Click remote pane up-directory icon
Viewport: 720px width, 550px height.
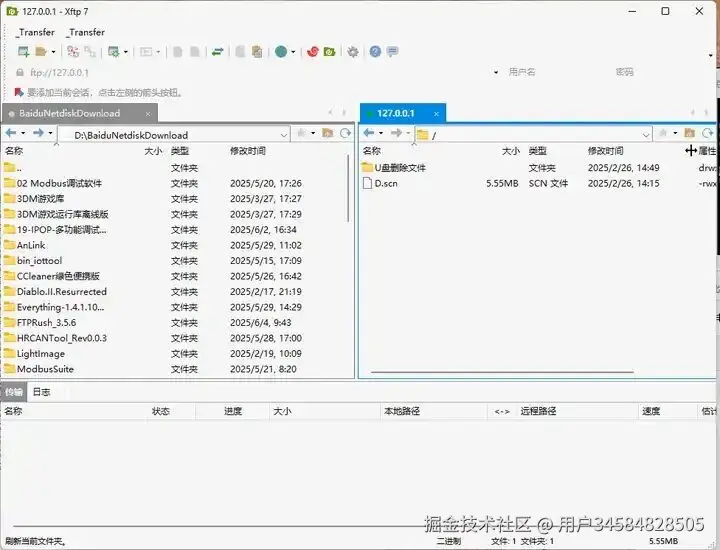[x=663, y=133]
